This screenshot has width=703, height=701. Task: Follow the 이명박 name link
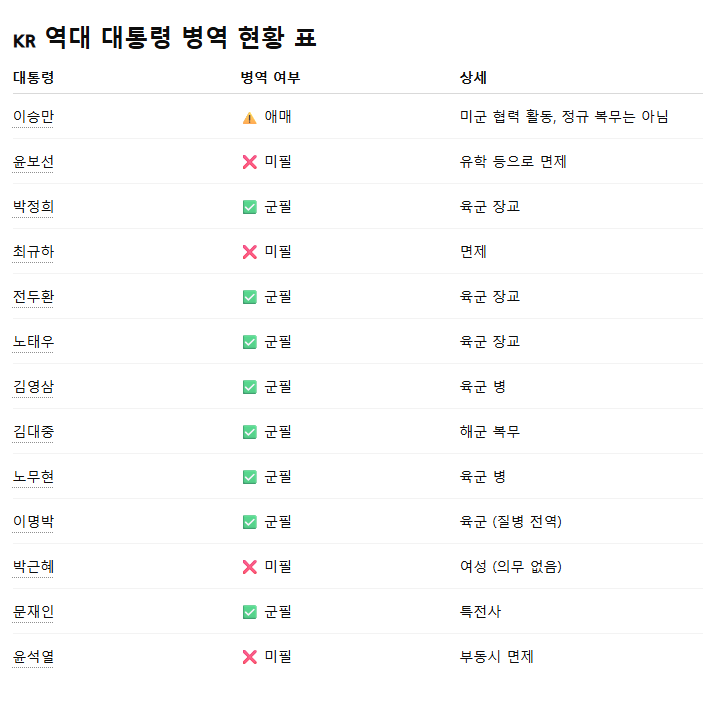tap(33, 521)
